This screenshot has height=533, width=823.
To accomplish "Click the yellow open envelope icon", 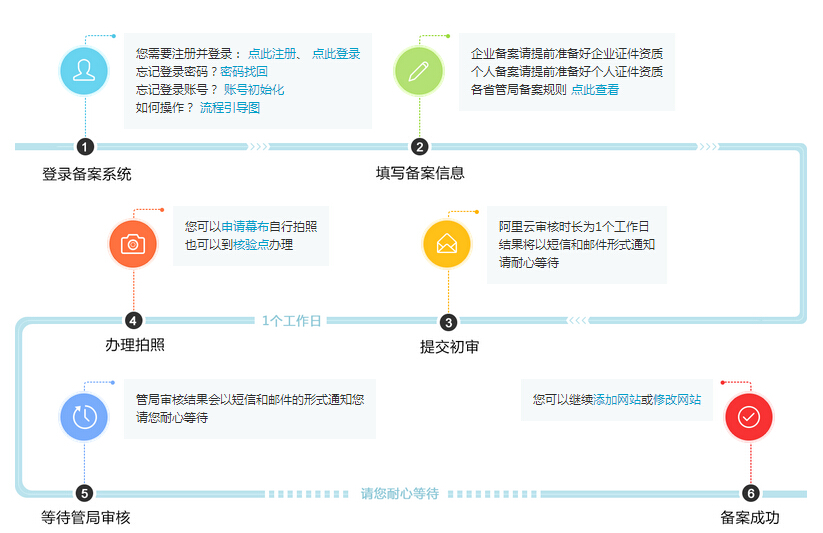I will click(447, 244).
